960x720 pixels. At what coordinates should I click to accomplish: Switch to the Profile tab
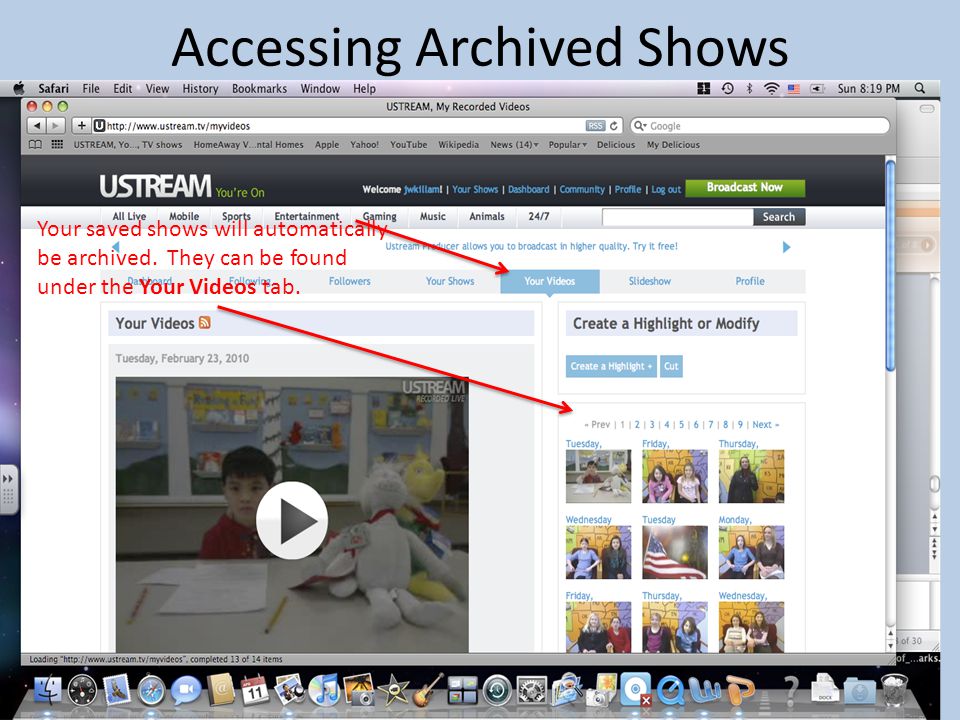click(750, 281)
